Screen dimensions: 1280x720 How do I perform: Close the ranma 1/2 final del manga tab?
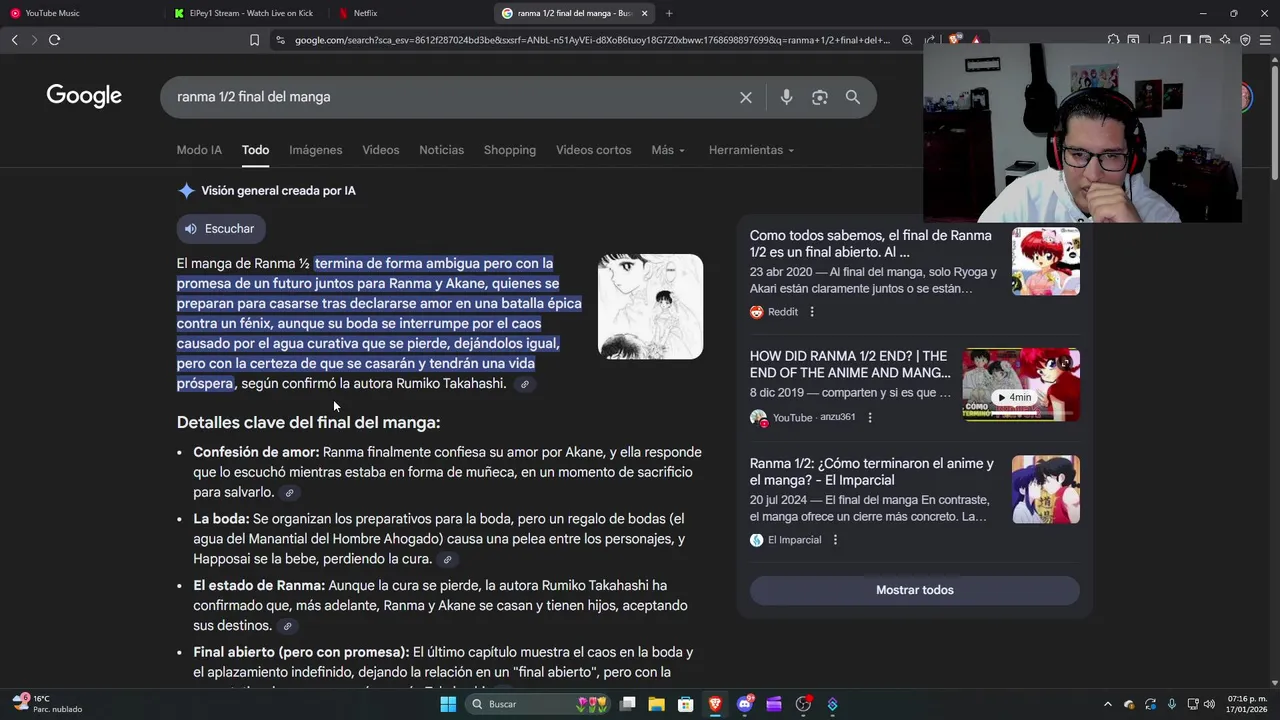point(644,13)
